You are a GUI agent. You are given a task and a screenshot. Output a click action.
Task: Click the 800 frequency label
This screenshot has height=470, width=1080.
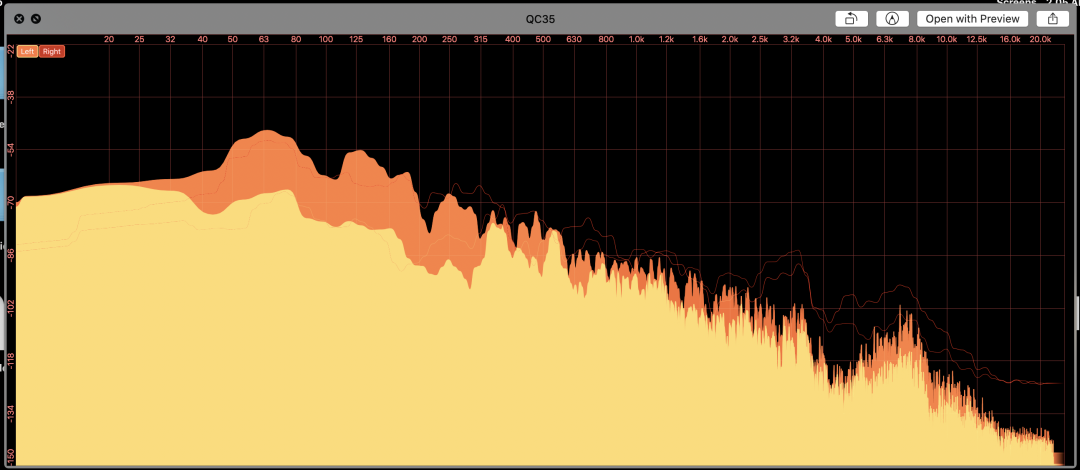pyautogui.click(x=606, y=40)
